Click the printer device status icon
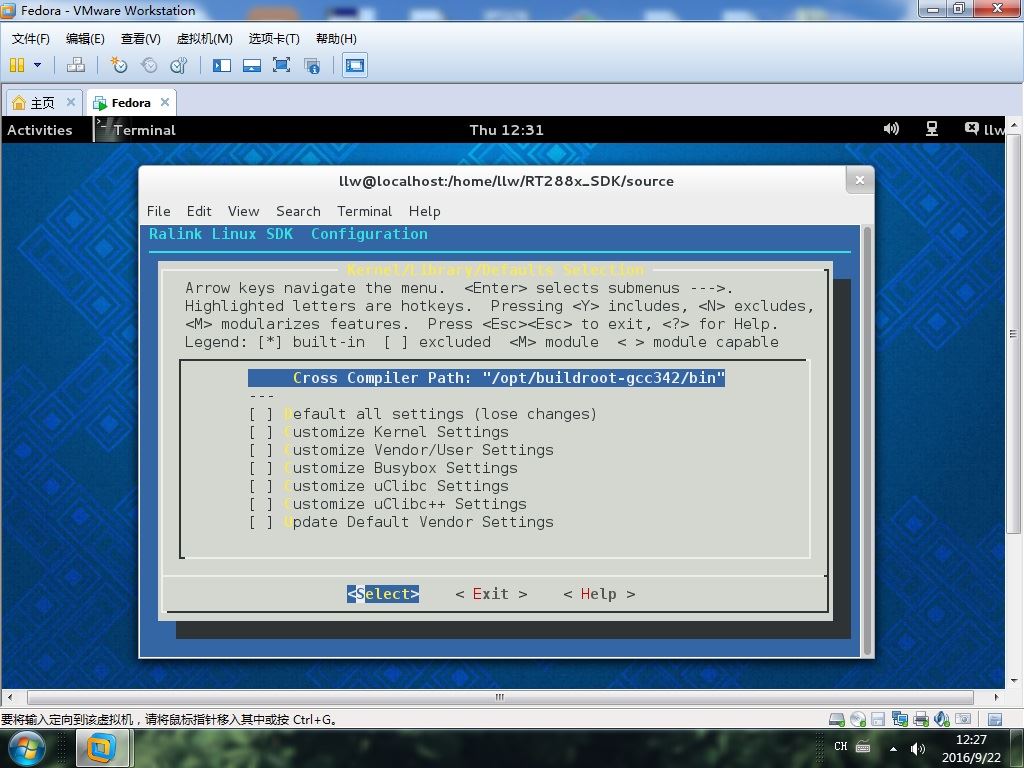 tap(921, 720)
